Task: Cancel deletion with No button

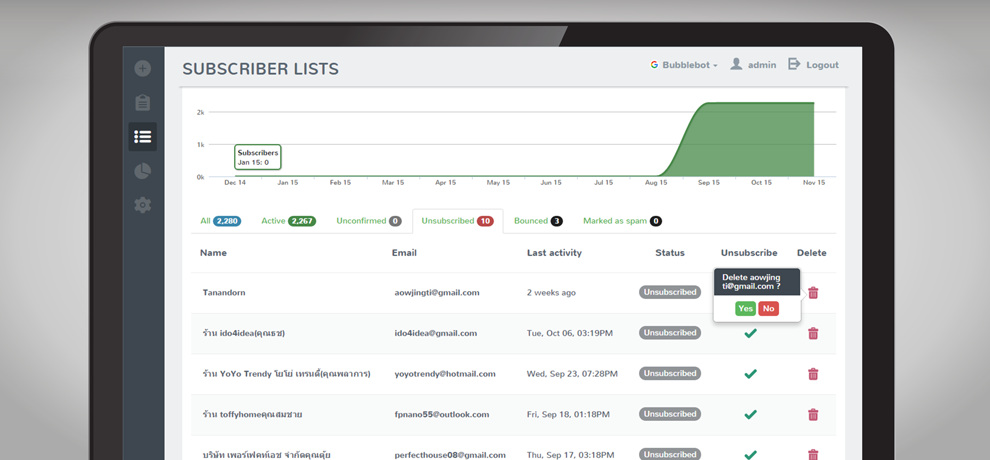Action: 768,309
